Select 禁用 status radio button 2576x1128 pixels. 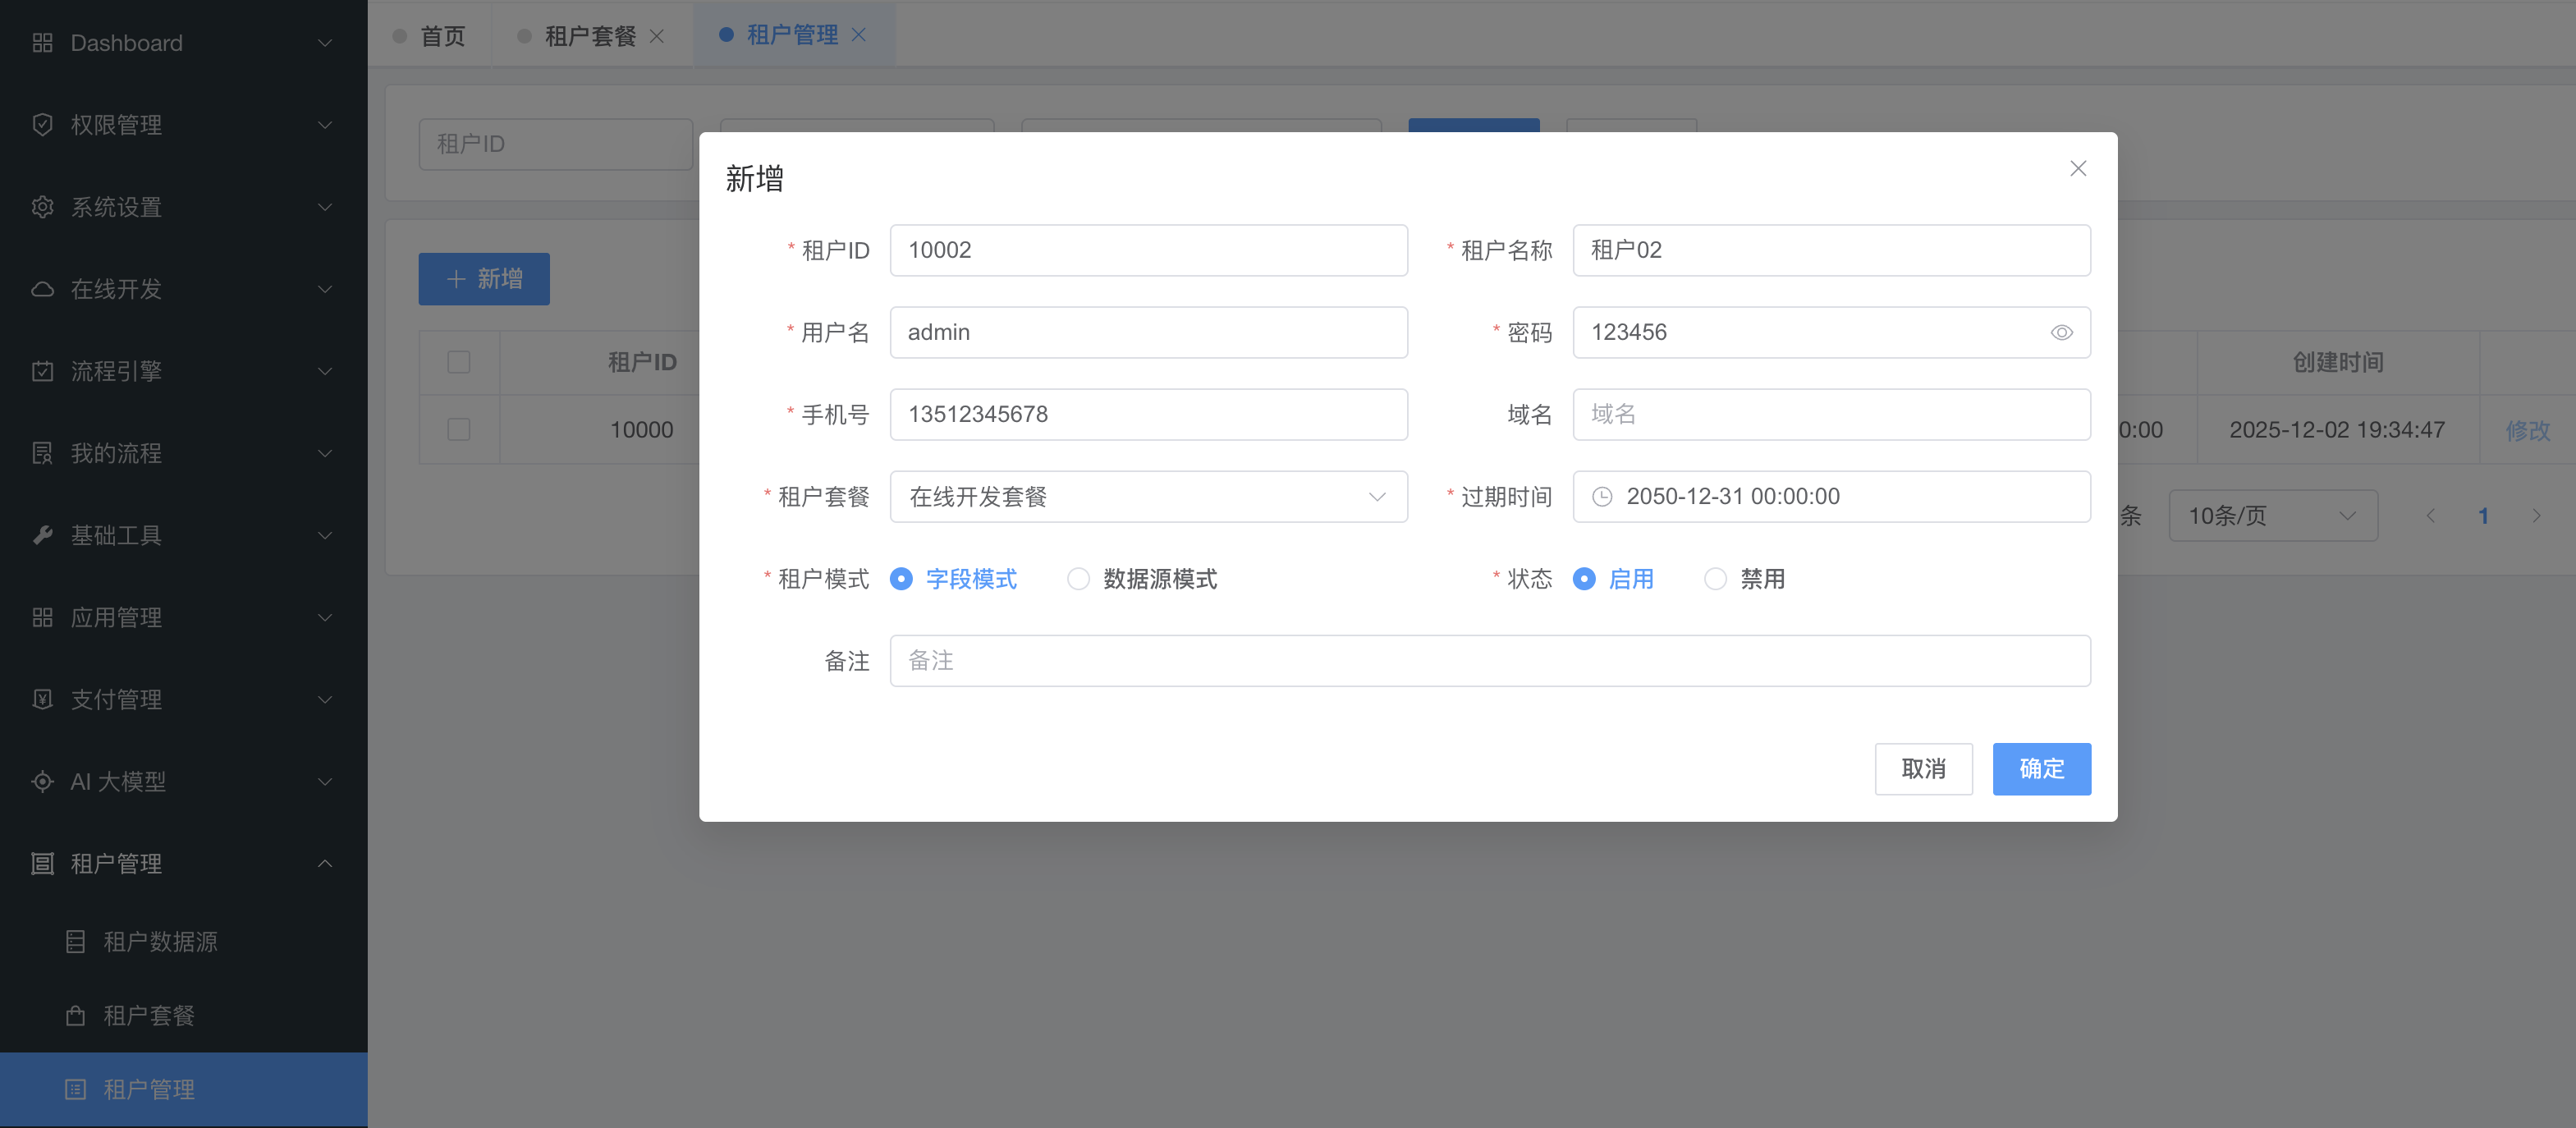1714,579
